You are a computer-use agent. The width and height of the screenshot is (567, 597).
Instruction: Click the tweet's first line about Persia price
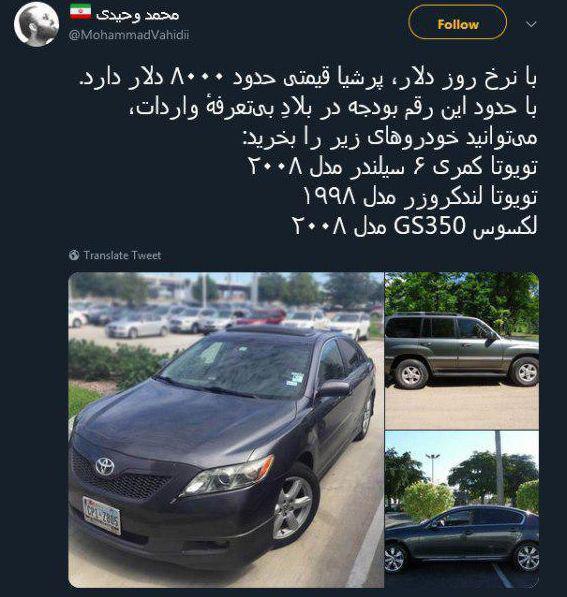(x=308, y=78)
